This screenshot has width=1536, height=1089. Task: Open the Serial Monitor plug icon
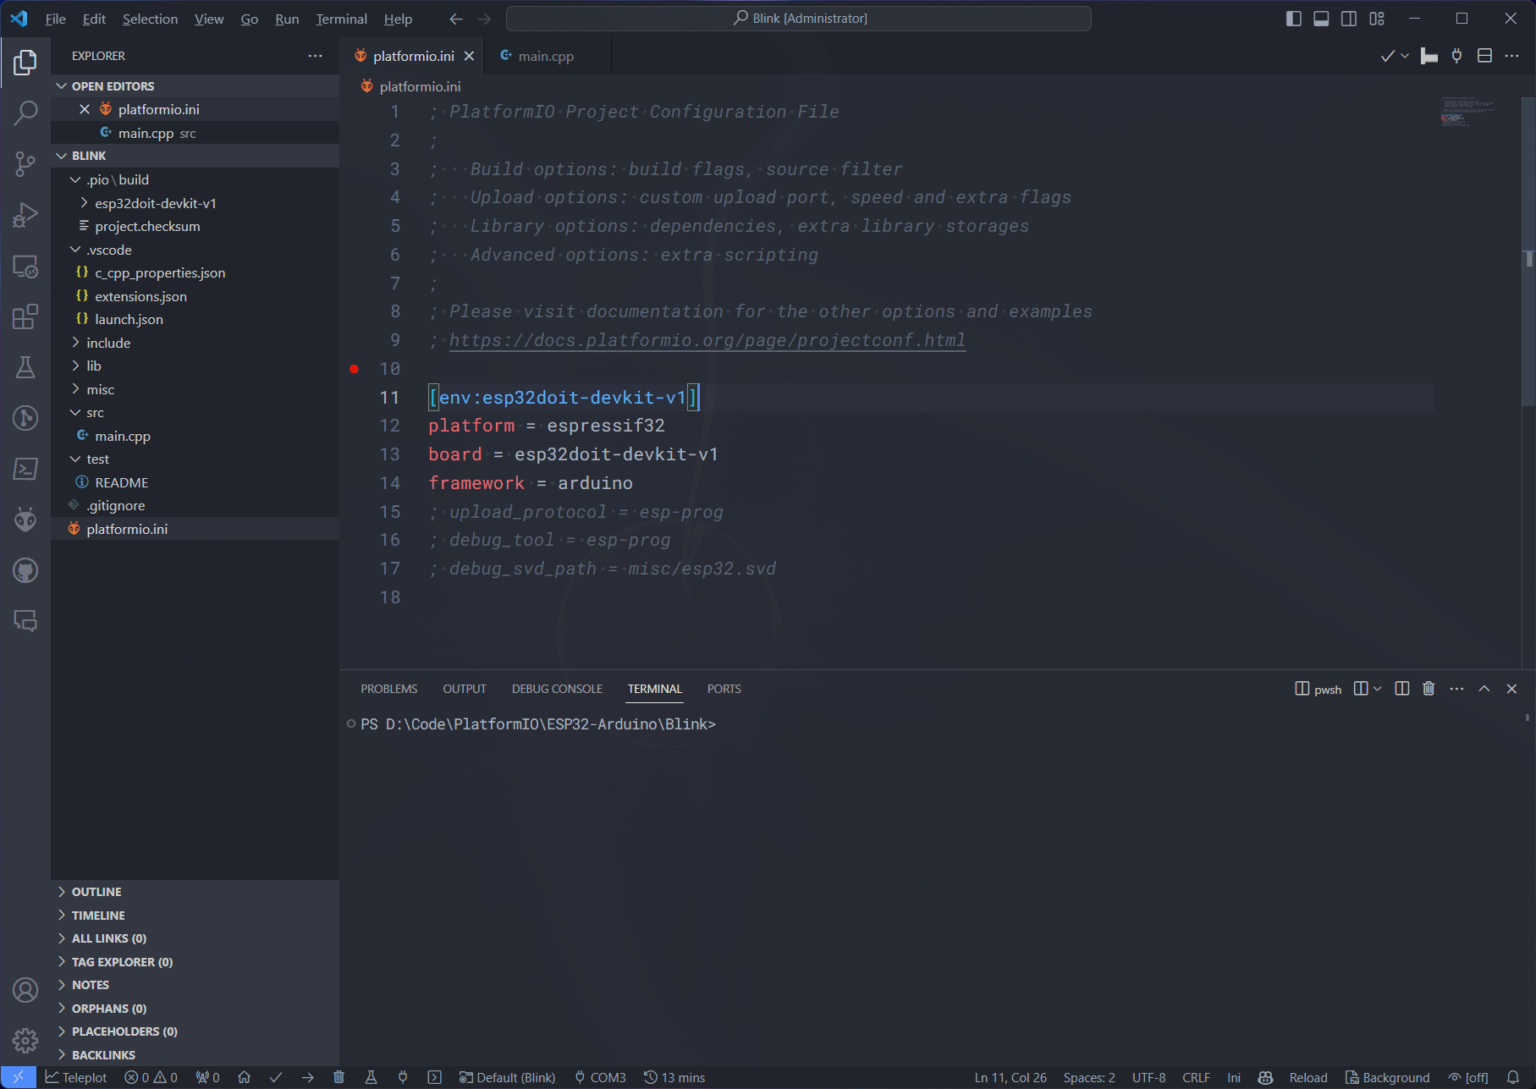(x=402, y=1077)
